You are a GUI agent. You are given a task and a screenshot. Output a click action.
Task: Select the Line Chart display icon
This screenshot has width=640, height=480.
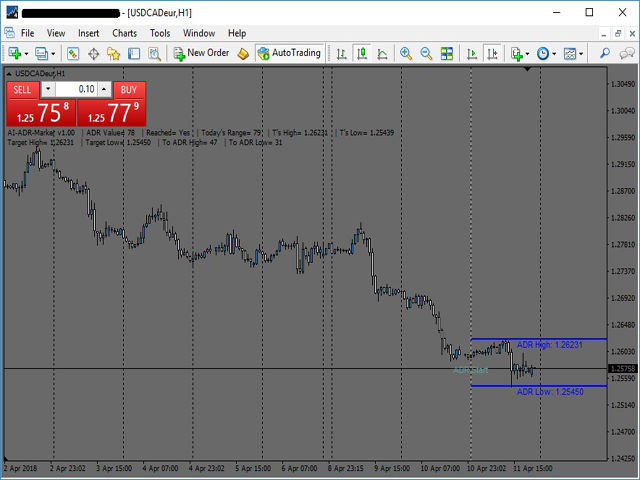point(382,53)
